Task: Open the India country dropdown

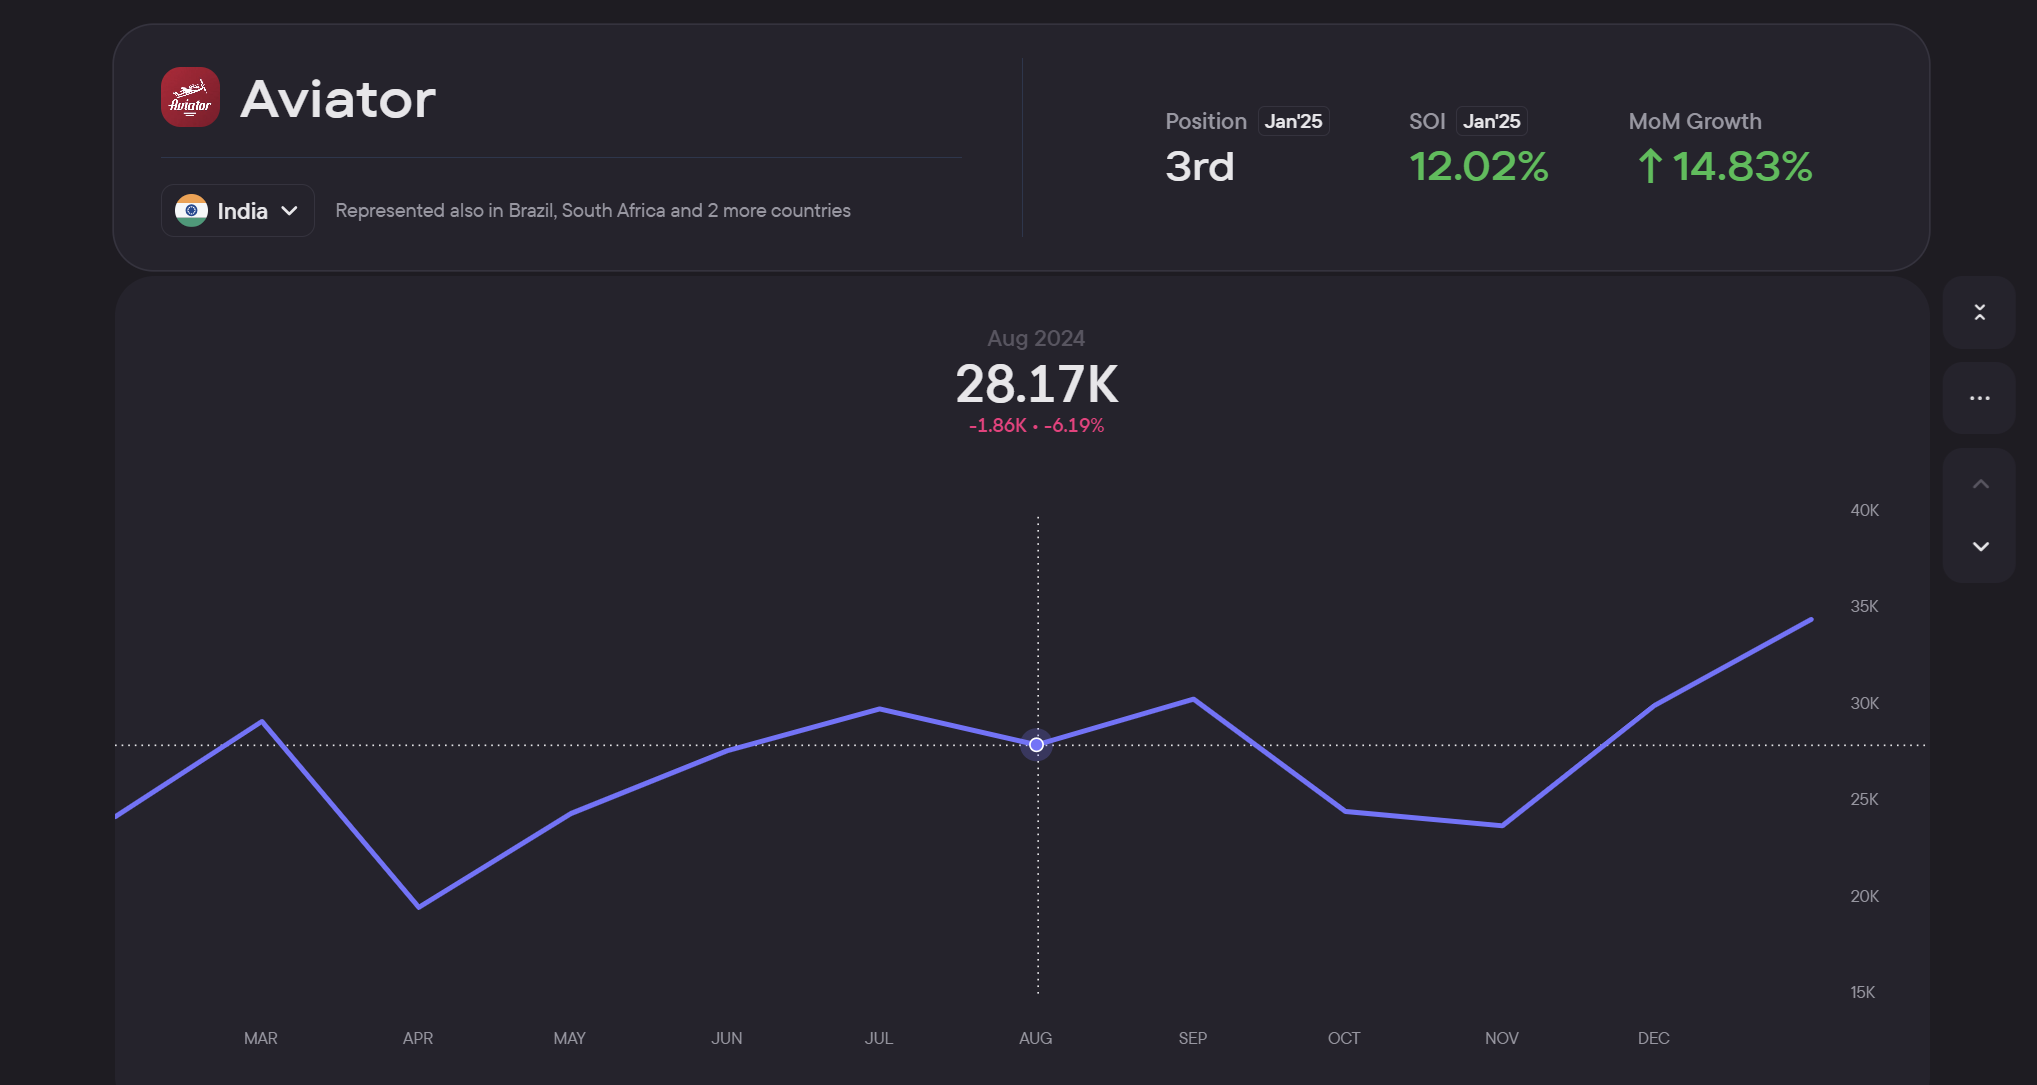Action: click(x=238, y=210)
